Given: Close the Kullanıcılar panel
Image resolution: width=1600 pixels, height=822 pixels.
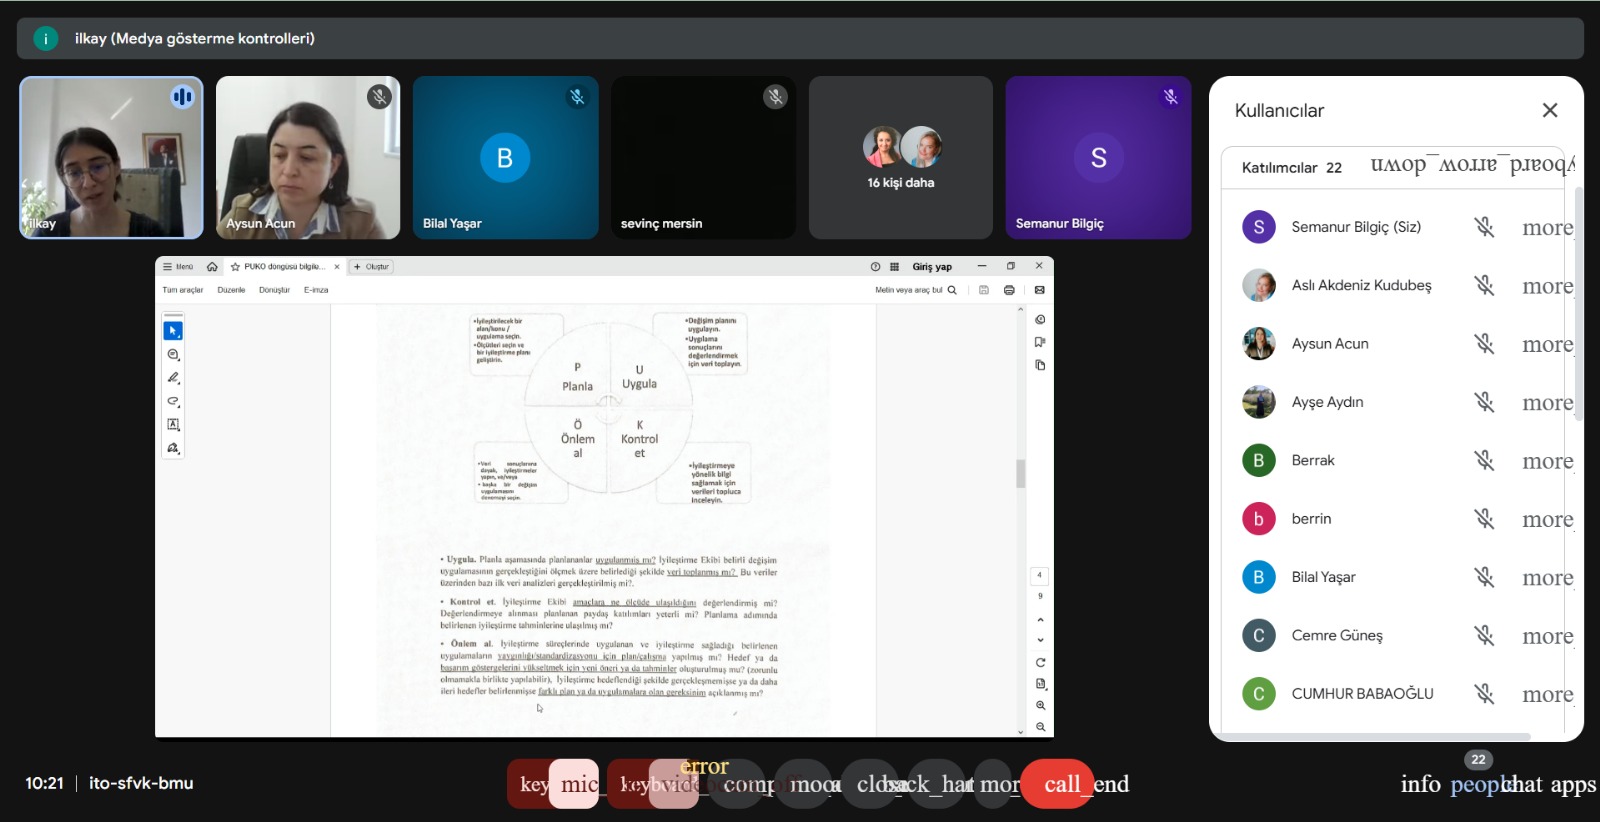Looking at the screenshot, I should 1549,110.
